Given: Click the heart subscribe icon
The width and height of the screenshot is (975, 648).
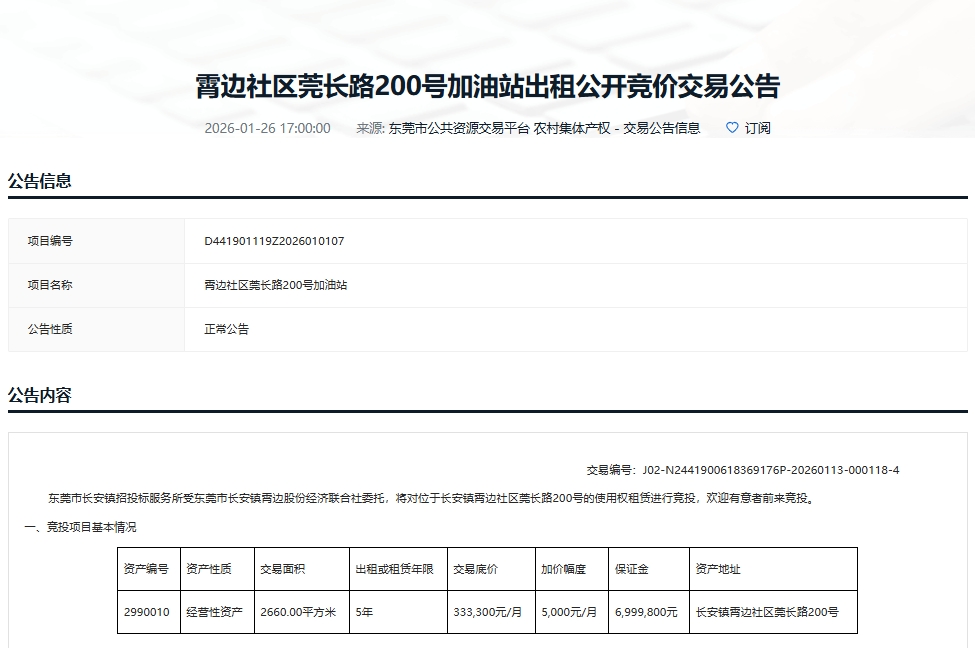Looking at the screenshot, I should (x=732, y=128).
